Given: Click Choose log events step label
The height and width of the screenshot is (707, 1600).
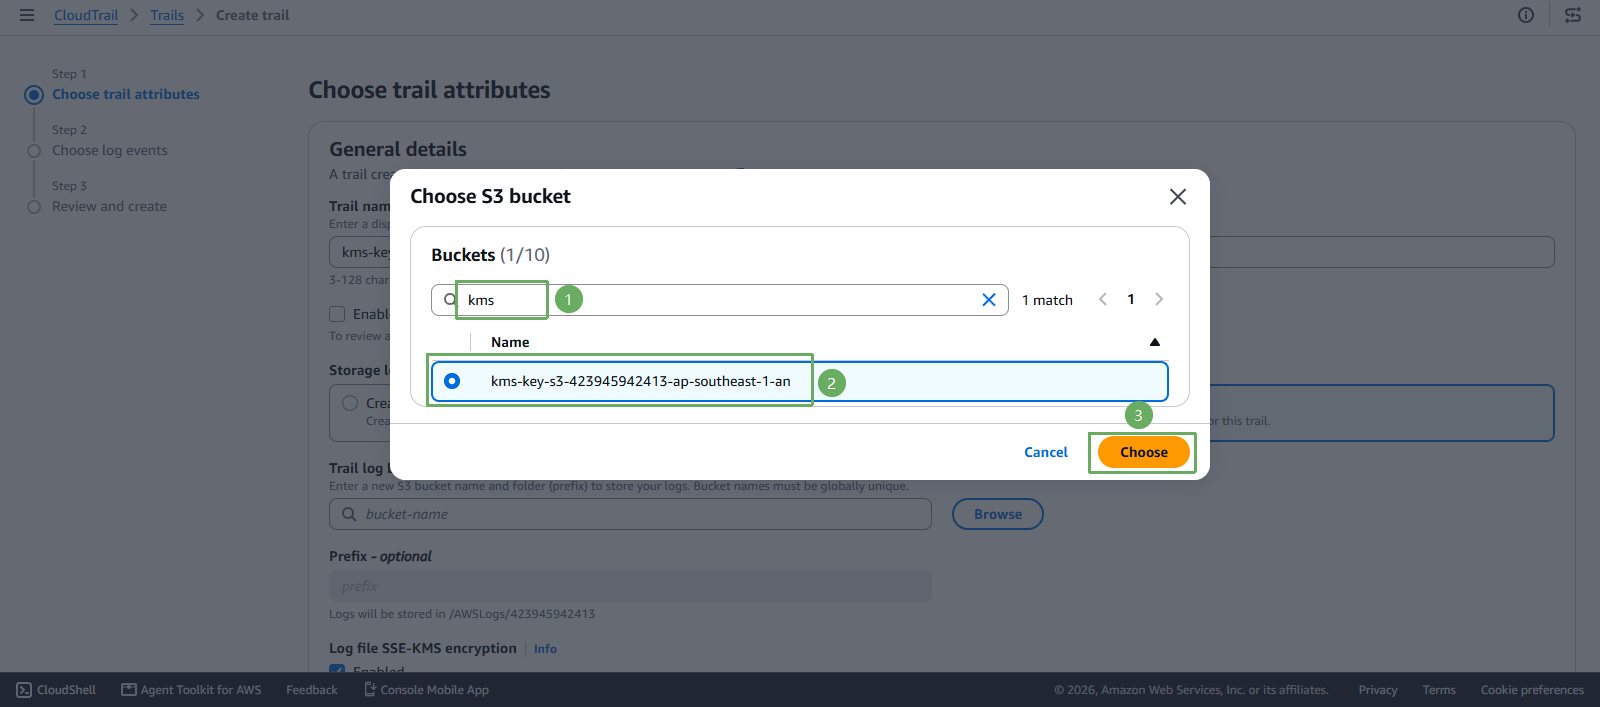Looking at the screenshot, I should (x=110, y=150).
